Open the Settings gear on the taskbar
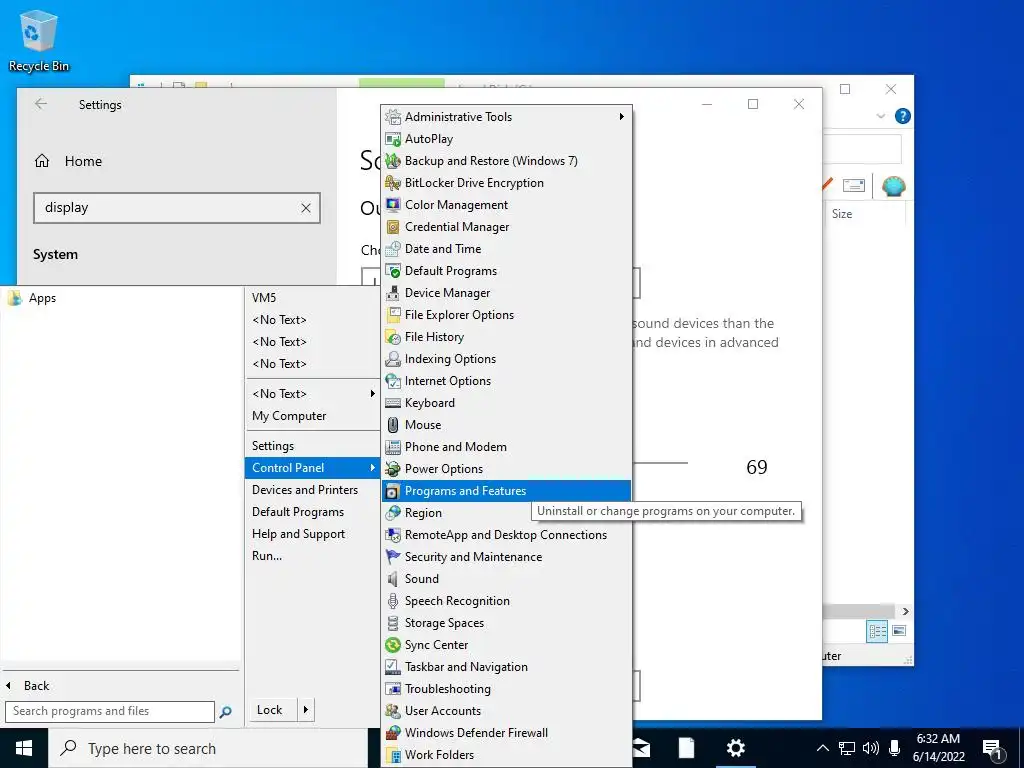Viewport: 1024px width, 768px height. click(736, 748)
